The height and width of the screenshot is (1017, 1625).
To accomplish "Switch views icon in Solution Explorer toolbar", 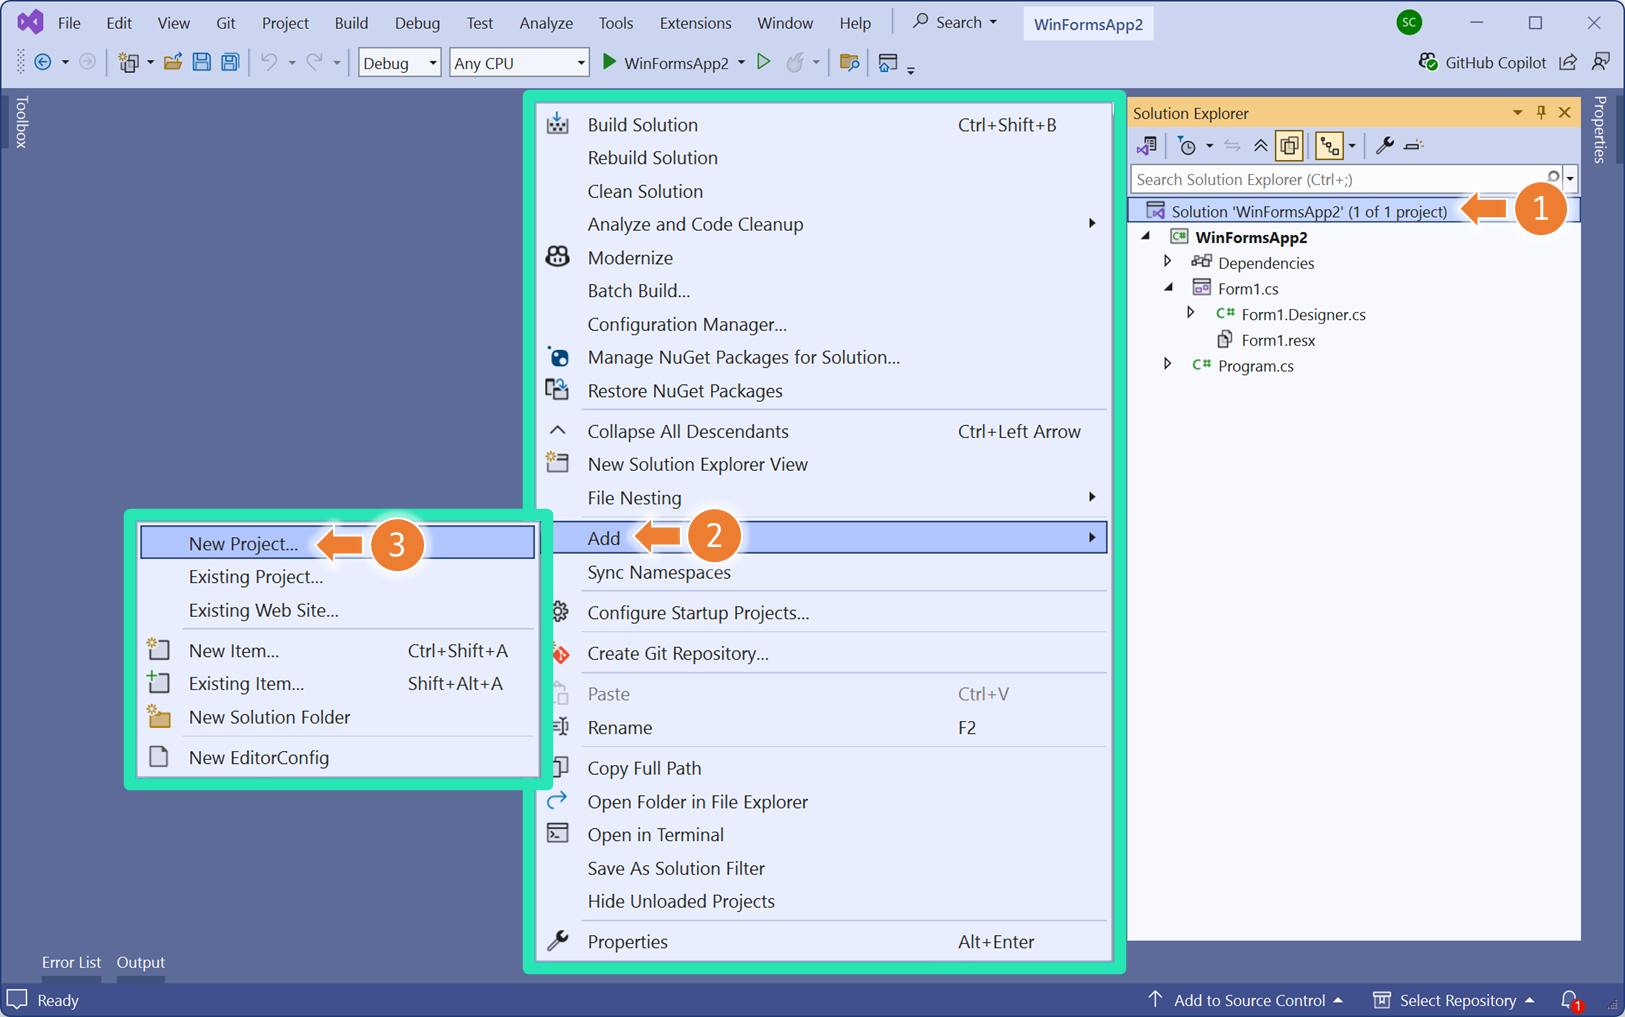I will 1147,146.
